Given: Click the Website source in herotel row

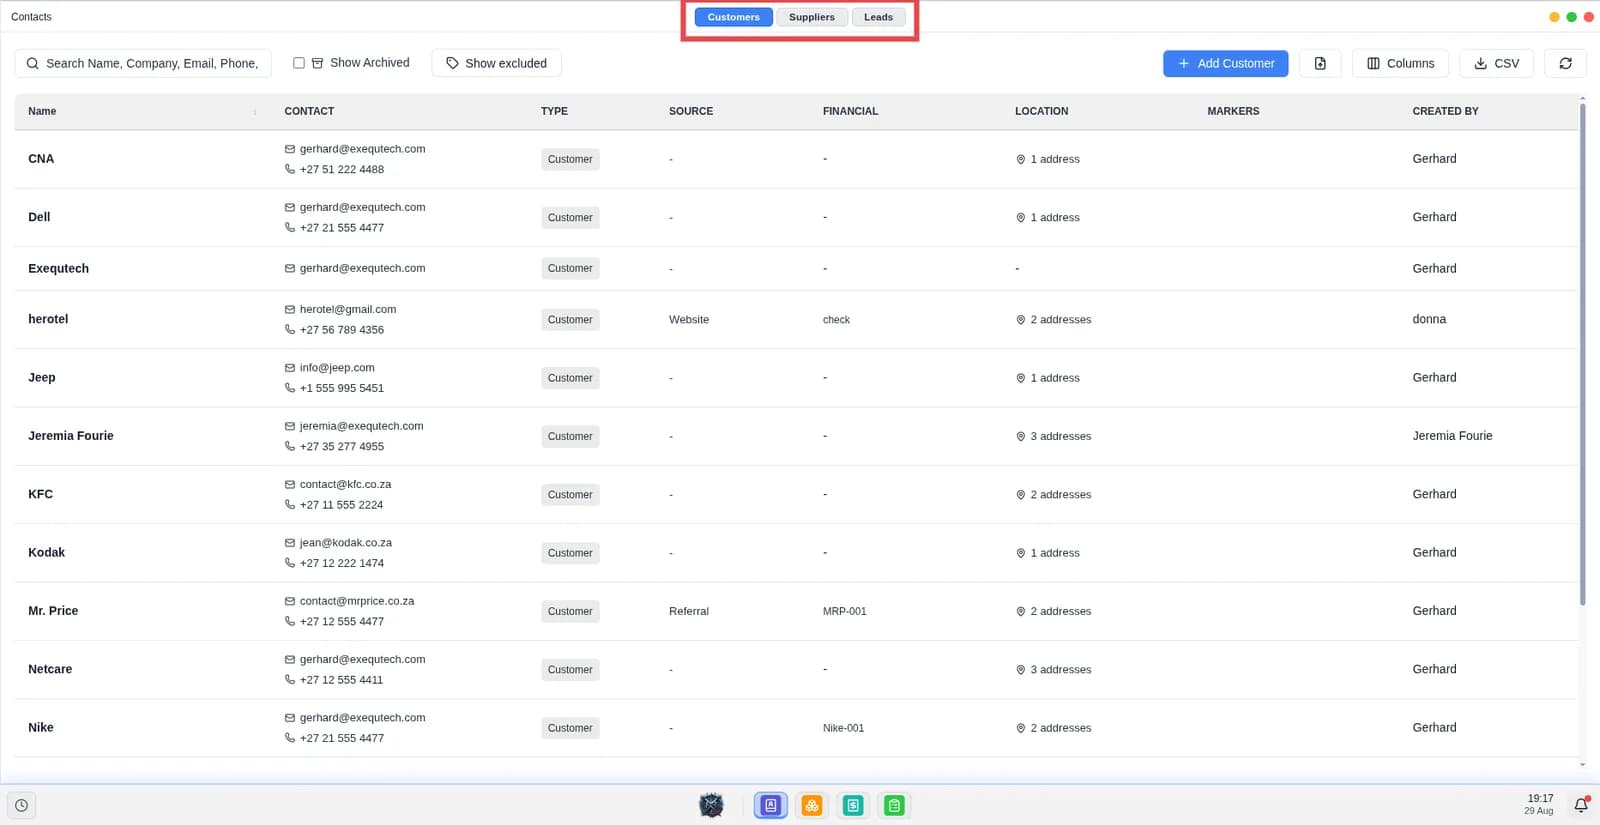Looking at the screenshot, I should tap(689, 320).
